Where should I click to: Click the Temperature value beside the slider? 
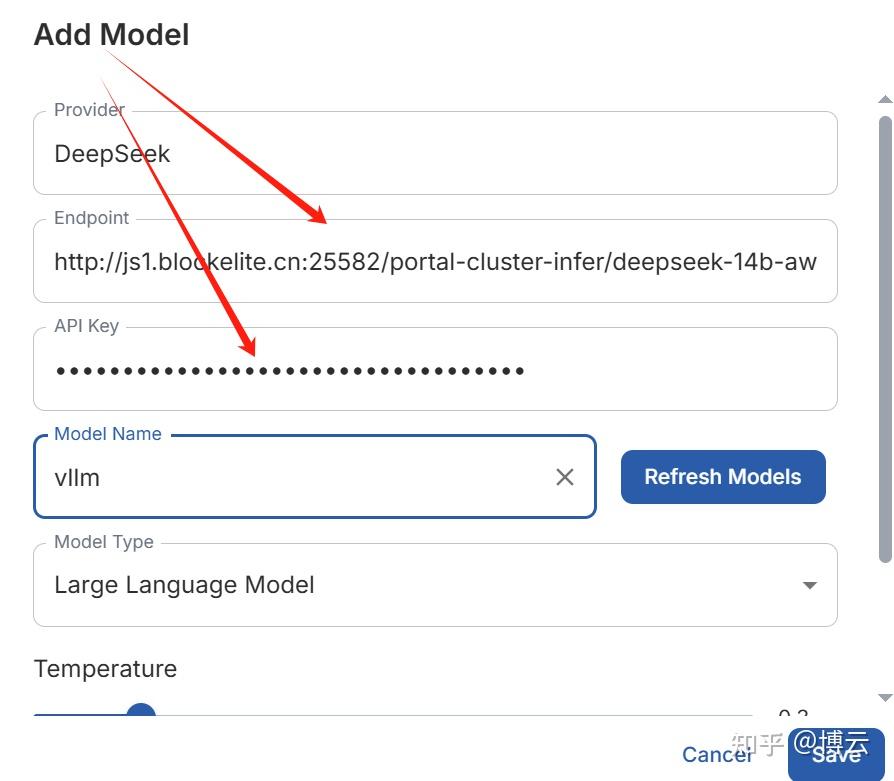(793, 714)
